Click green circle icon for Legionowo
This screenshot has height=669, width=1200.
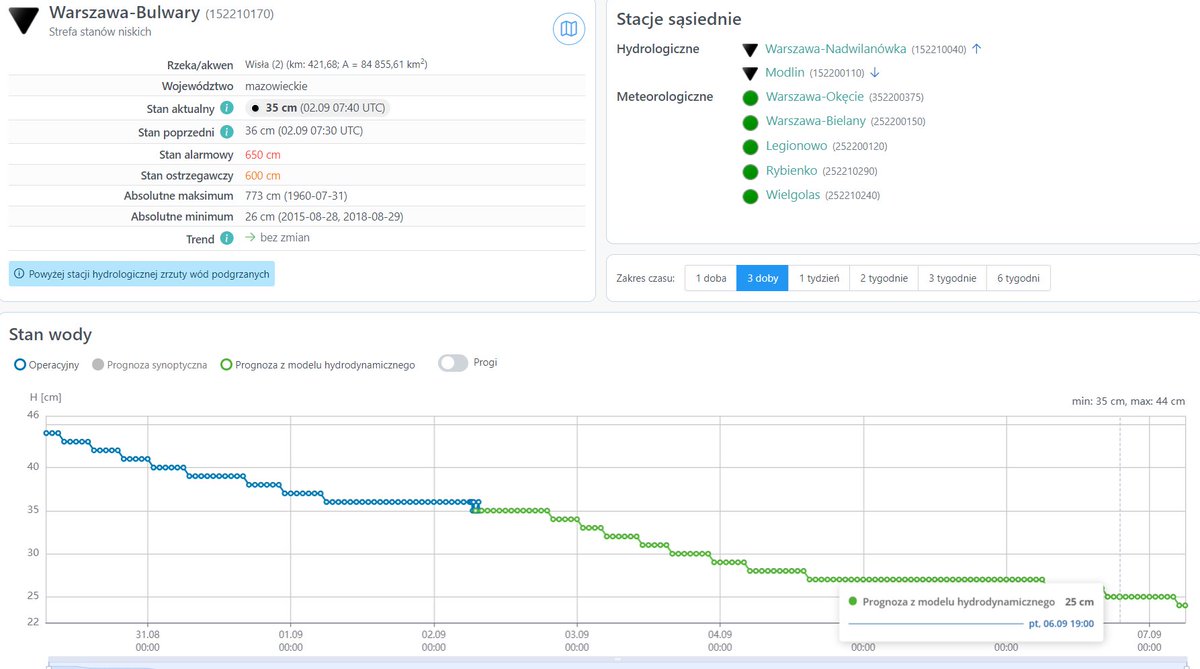(750, 147)
